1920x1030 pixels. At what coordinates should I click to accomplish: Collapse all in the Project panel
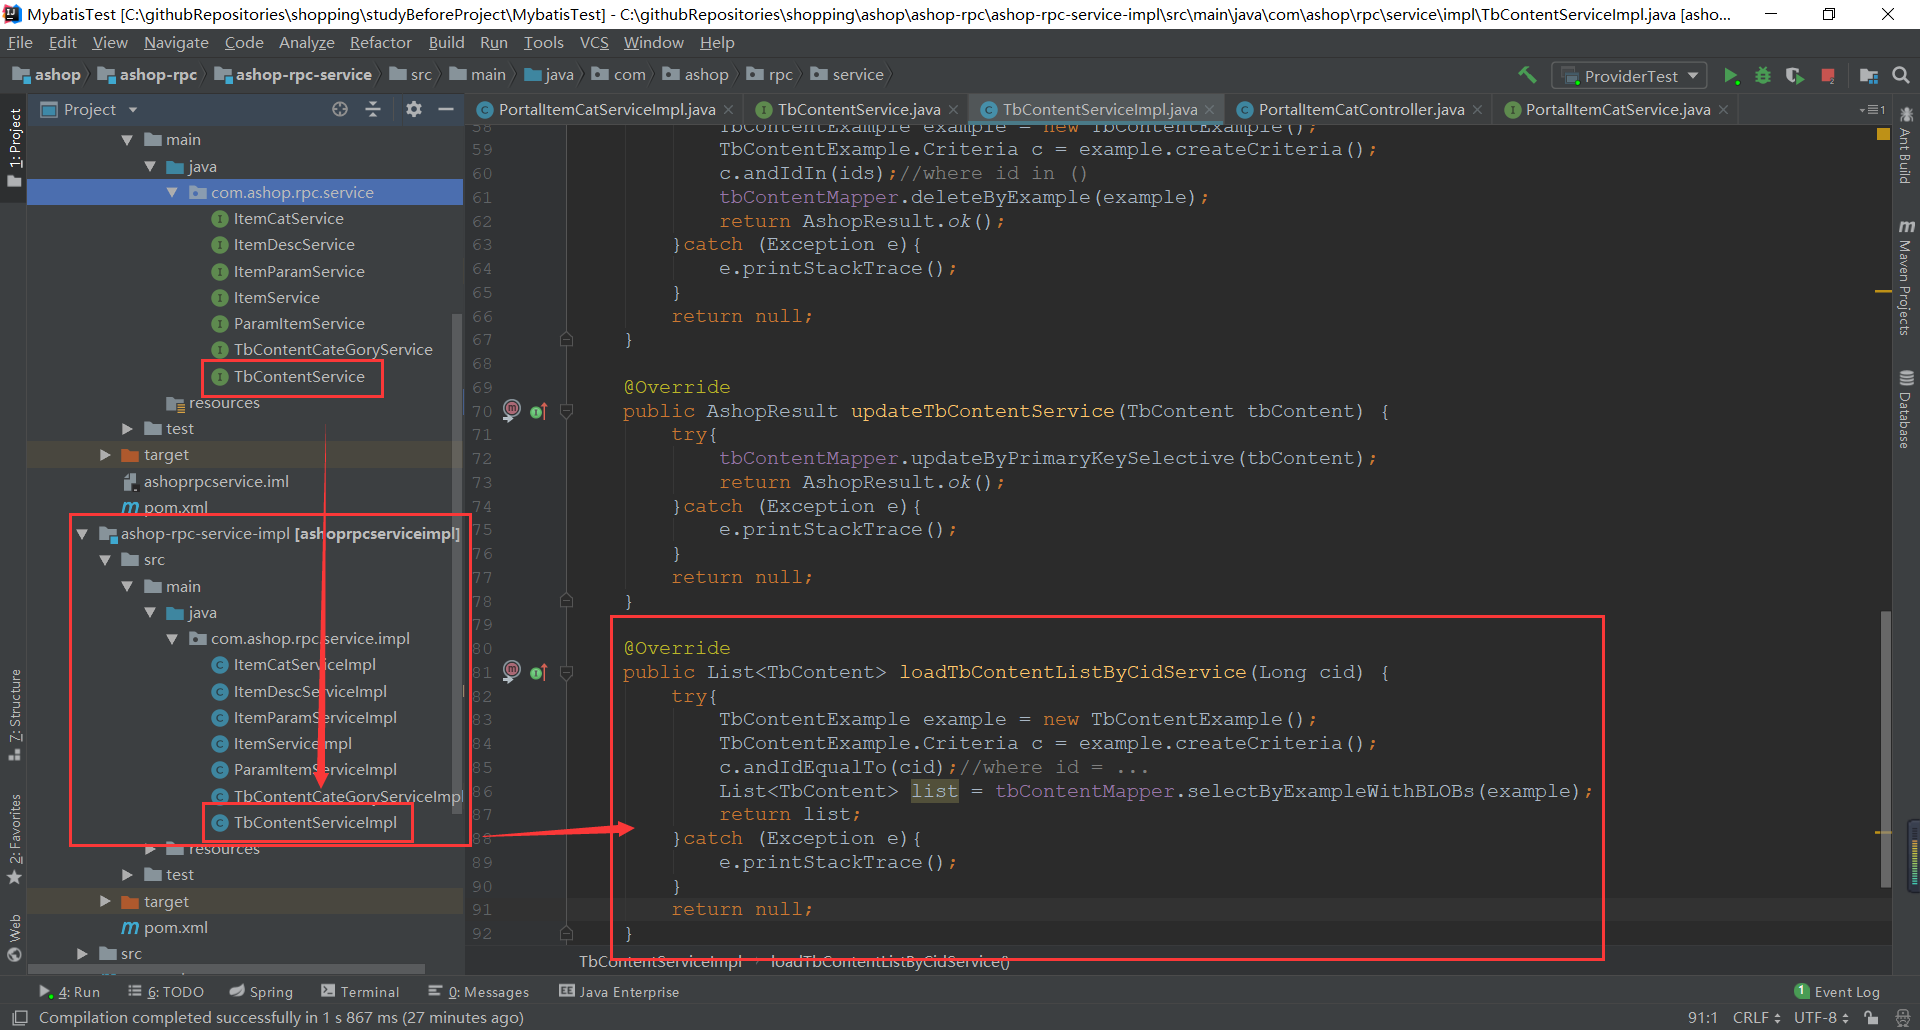pos(373,109)
